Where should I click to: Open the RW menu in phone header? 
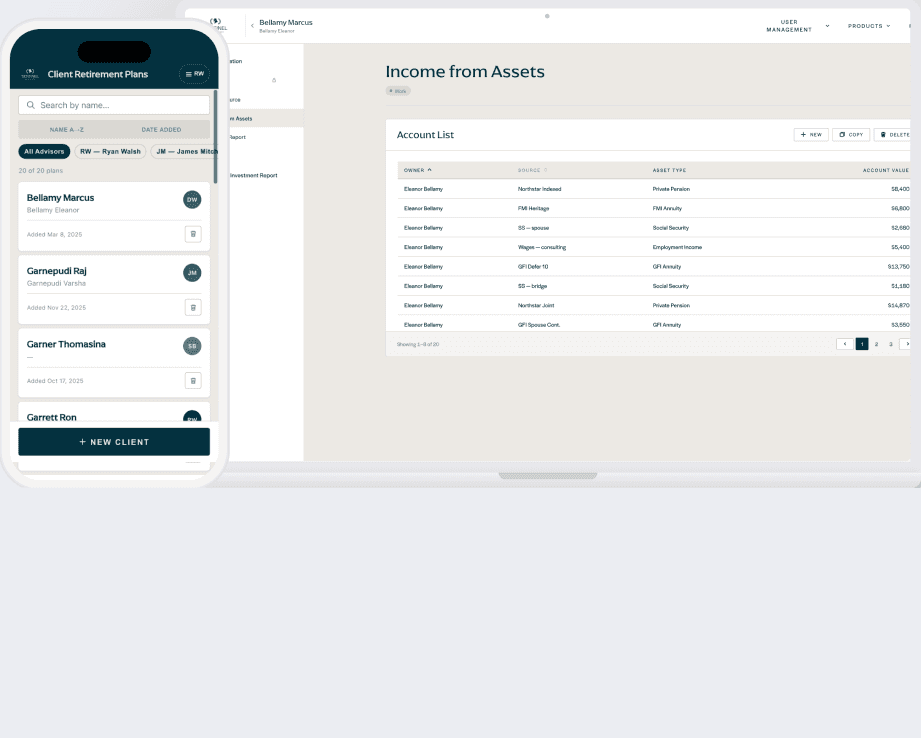[194, 74]
